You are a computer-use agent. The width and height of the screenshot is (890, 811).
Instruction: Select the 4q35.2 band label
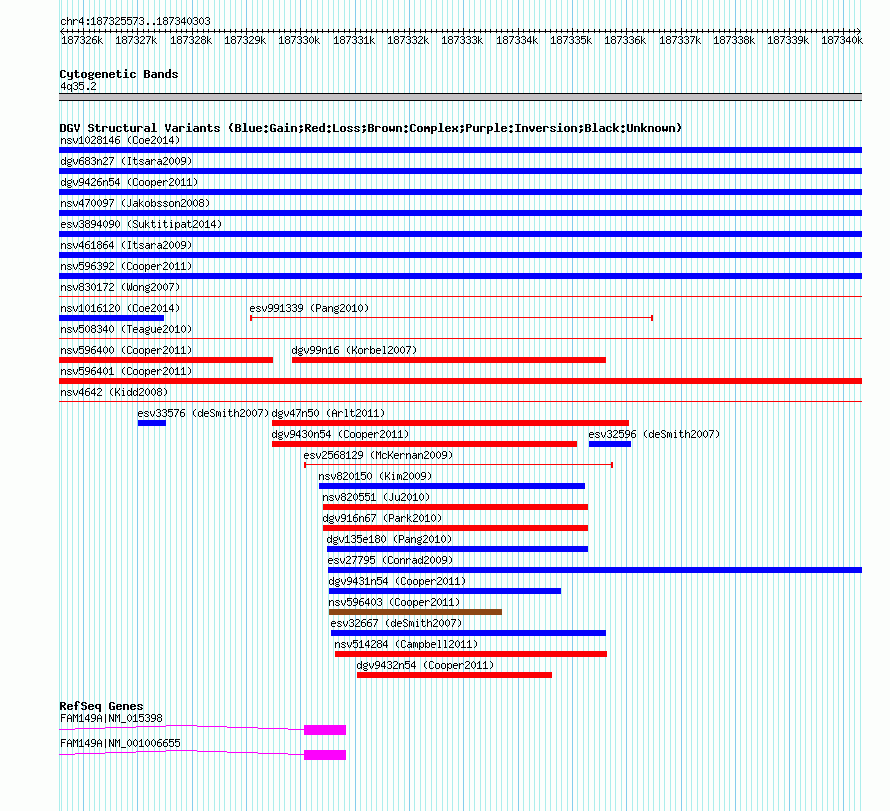pos(78,86)
